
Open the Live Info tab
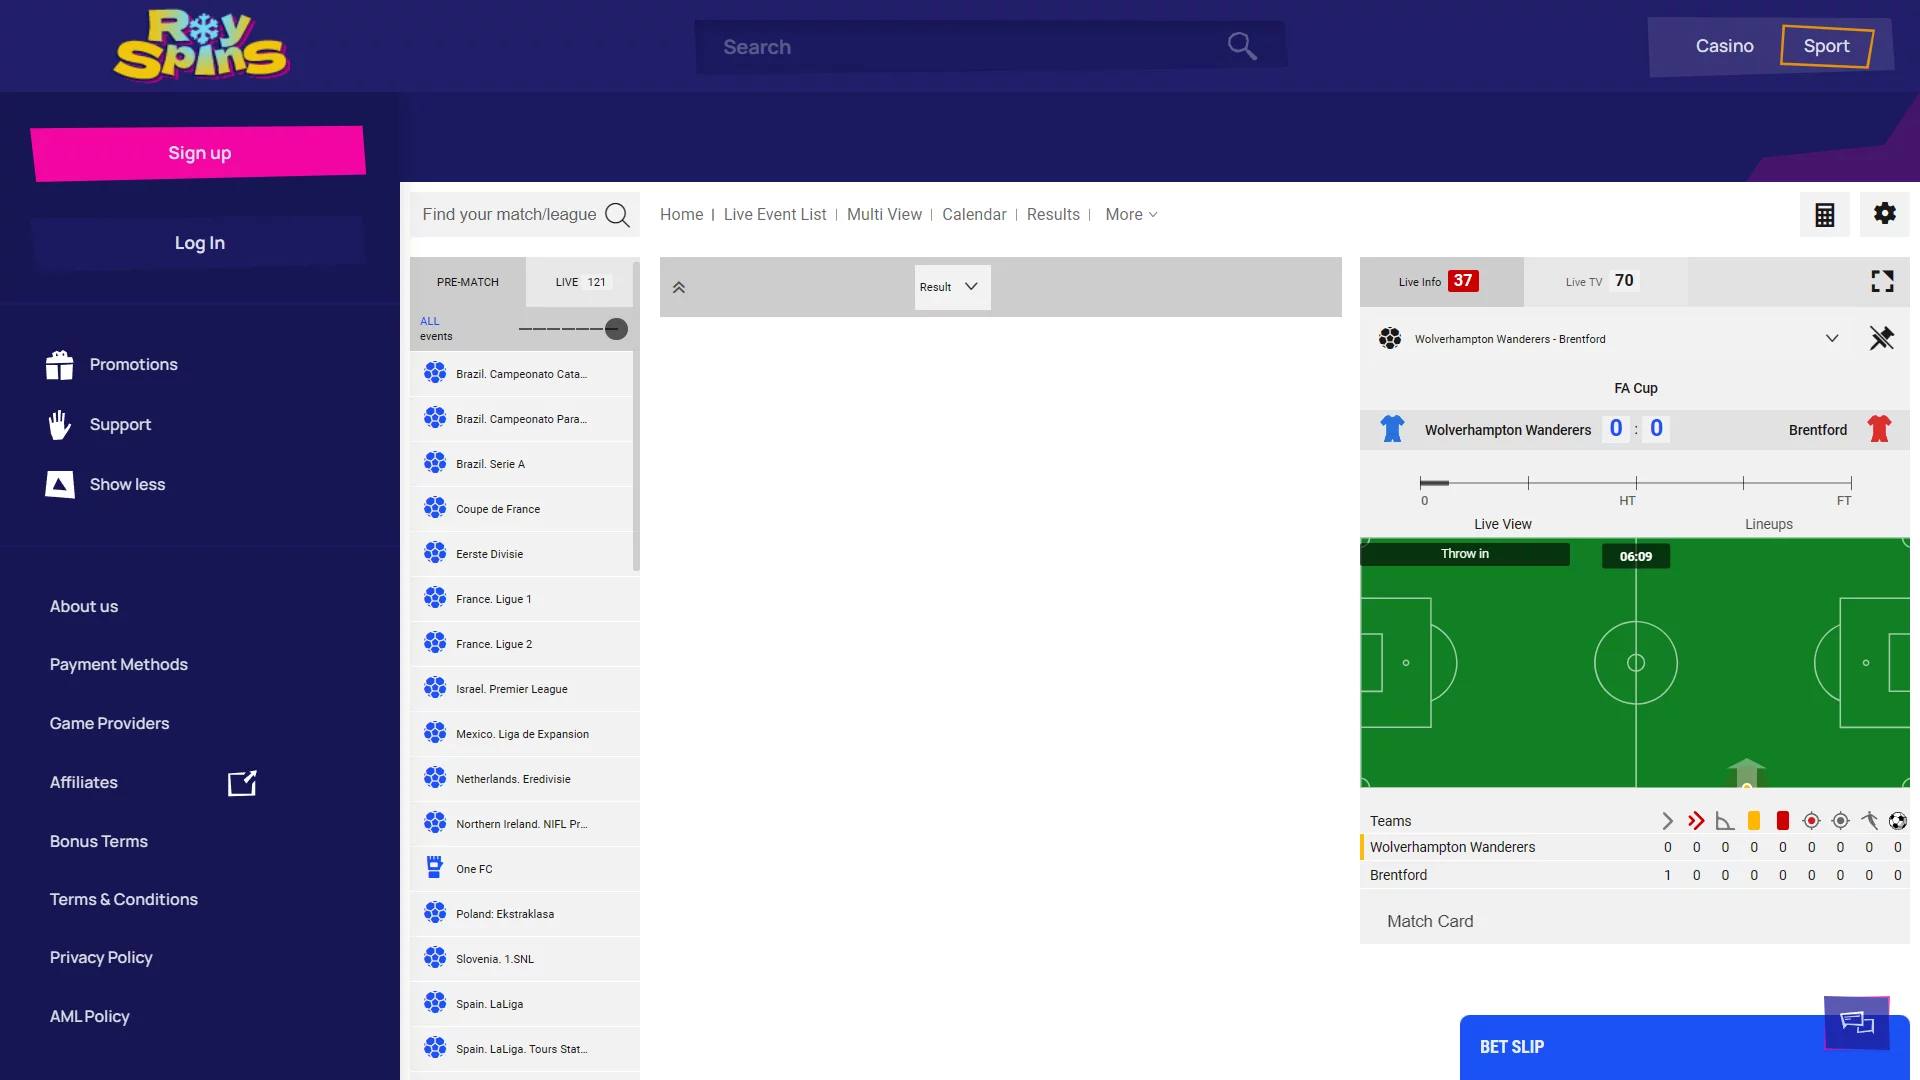click(1441, 282)
